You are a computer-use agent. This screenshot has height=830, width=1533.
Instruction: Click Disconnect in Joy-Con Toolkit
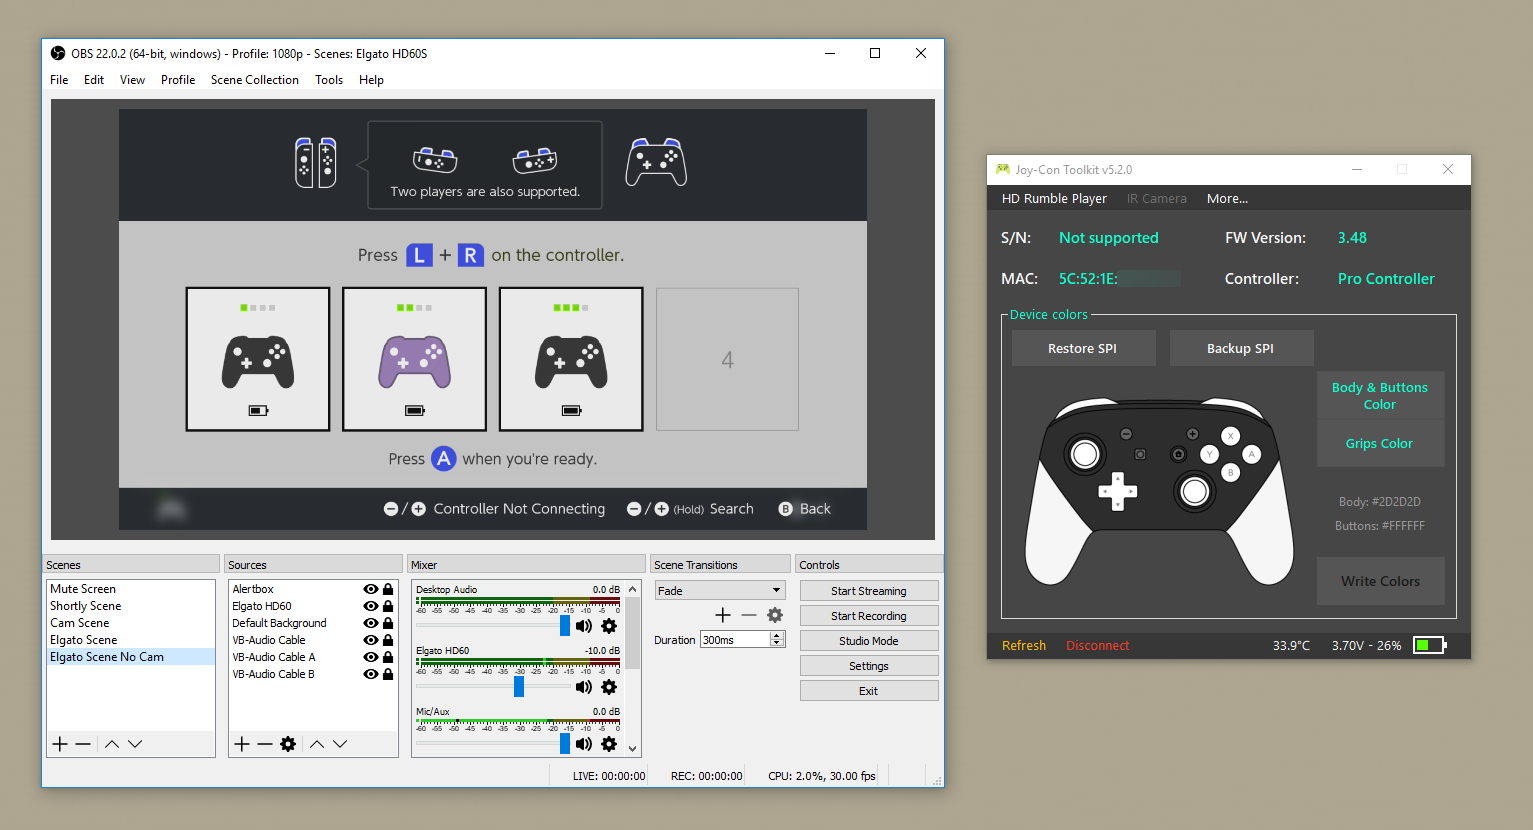(x=1098, y=645)
